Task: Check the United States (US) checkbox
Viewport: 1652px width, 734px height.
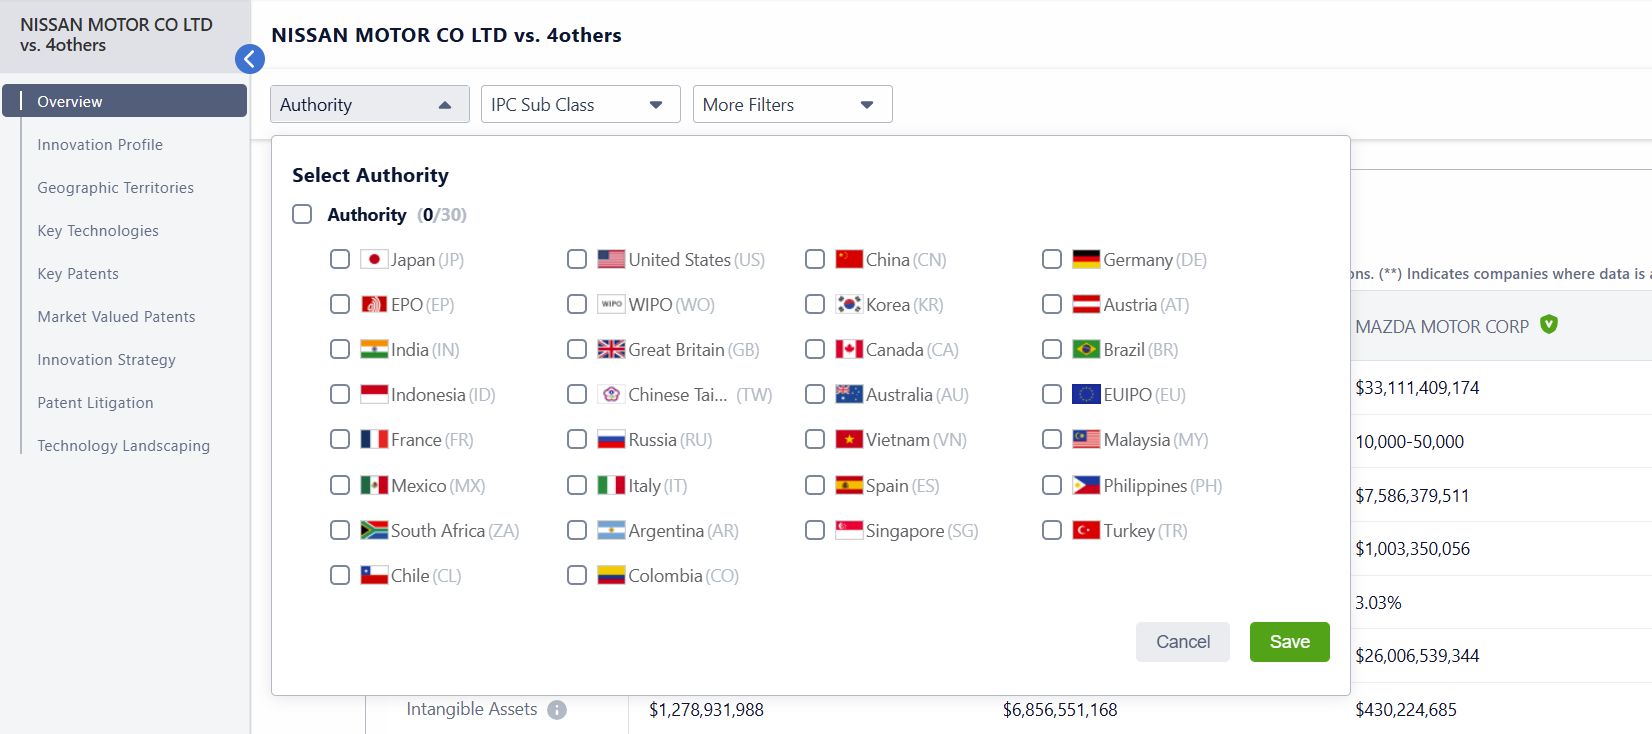Action: [577, 260]
